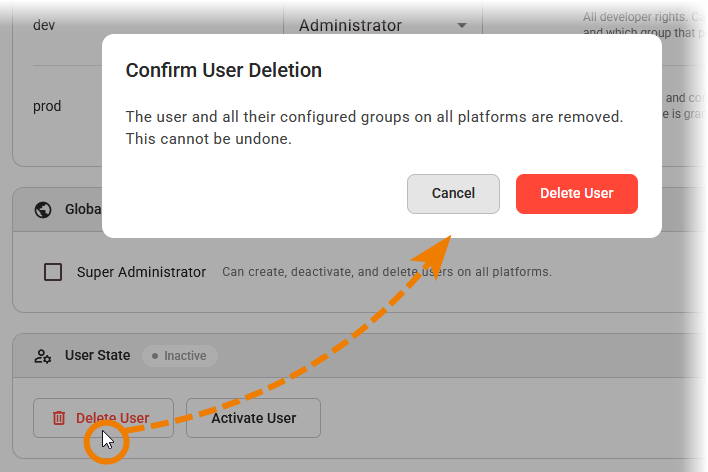This screenshot has width=708, height=472.
Task: Click the globe icon in Global section
Action: tap(43, 210)
